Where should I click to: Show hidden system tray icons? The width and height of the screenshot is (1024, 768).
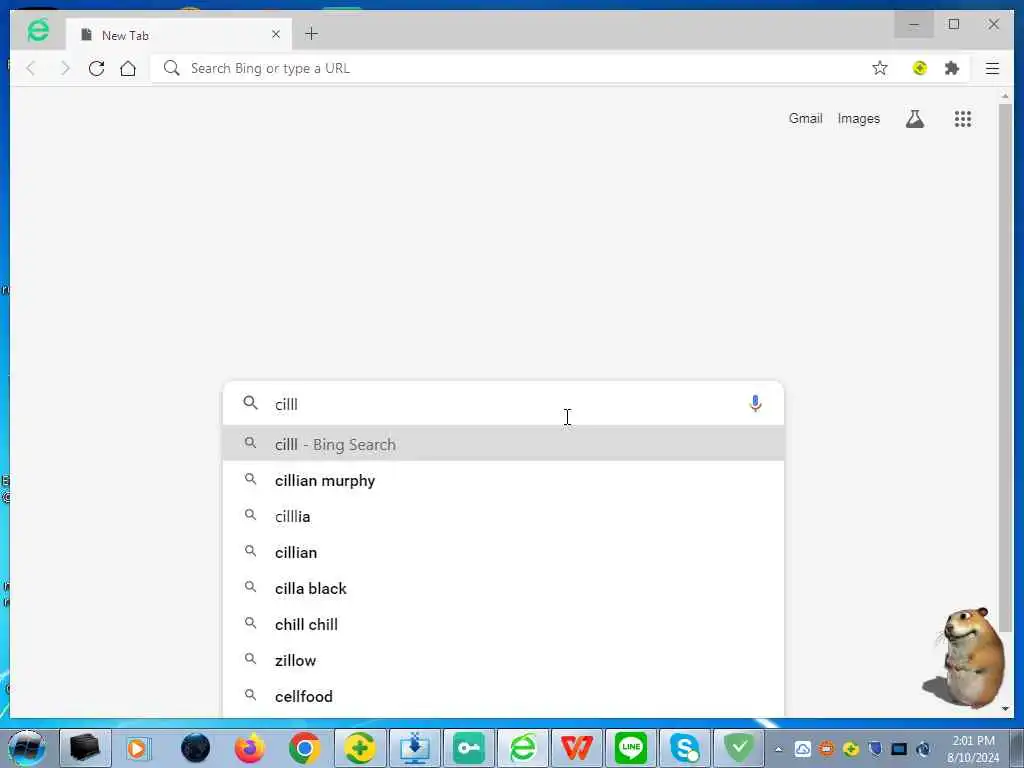click(x=778, y=749)
